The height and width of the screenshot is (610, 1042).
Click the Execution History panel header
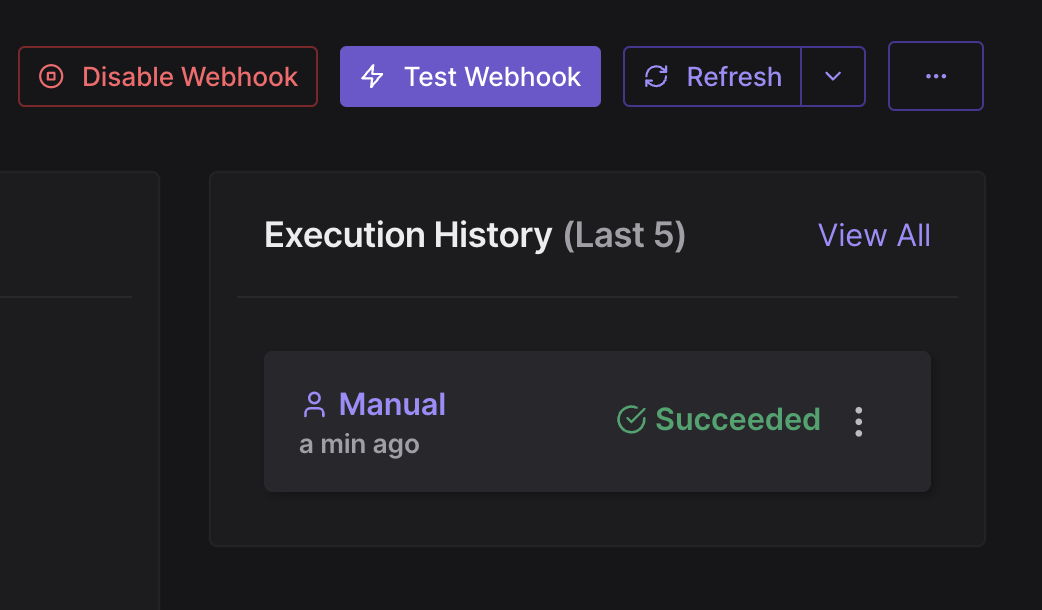click(x=474, y=235)
